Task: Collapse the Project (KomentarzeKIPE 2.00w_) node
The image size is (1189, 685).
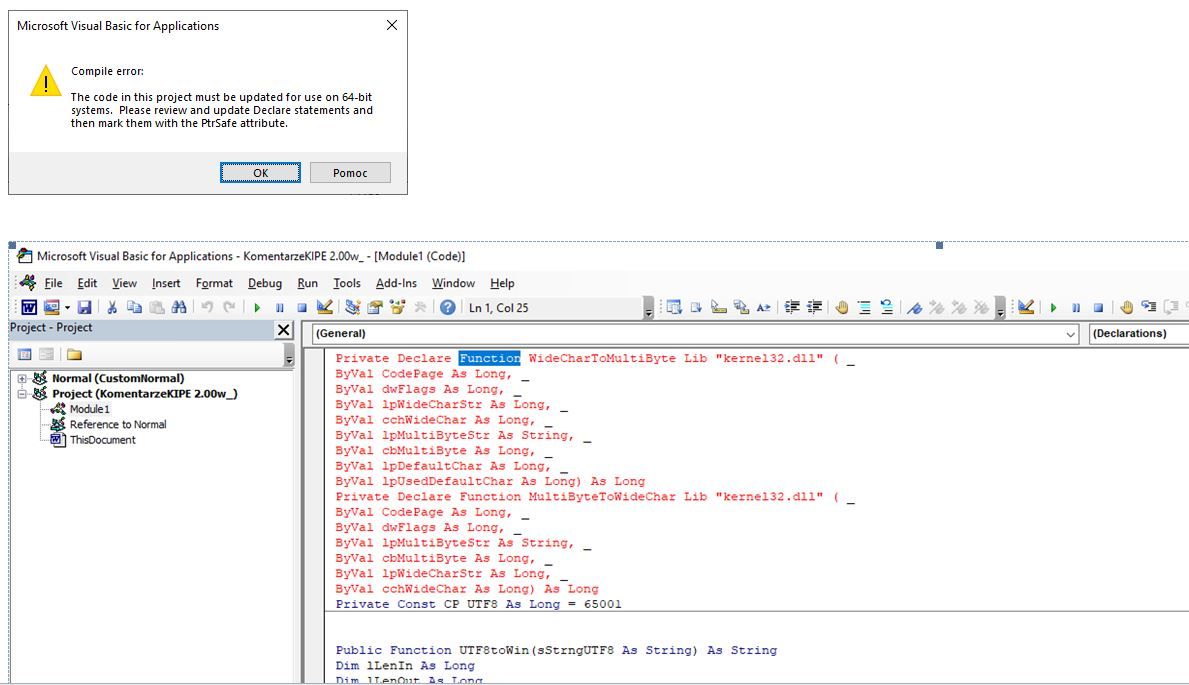Action: 20,393
